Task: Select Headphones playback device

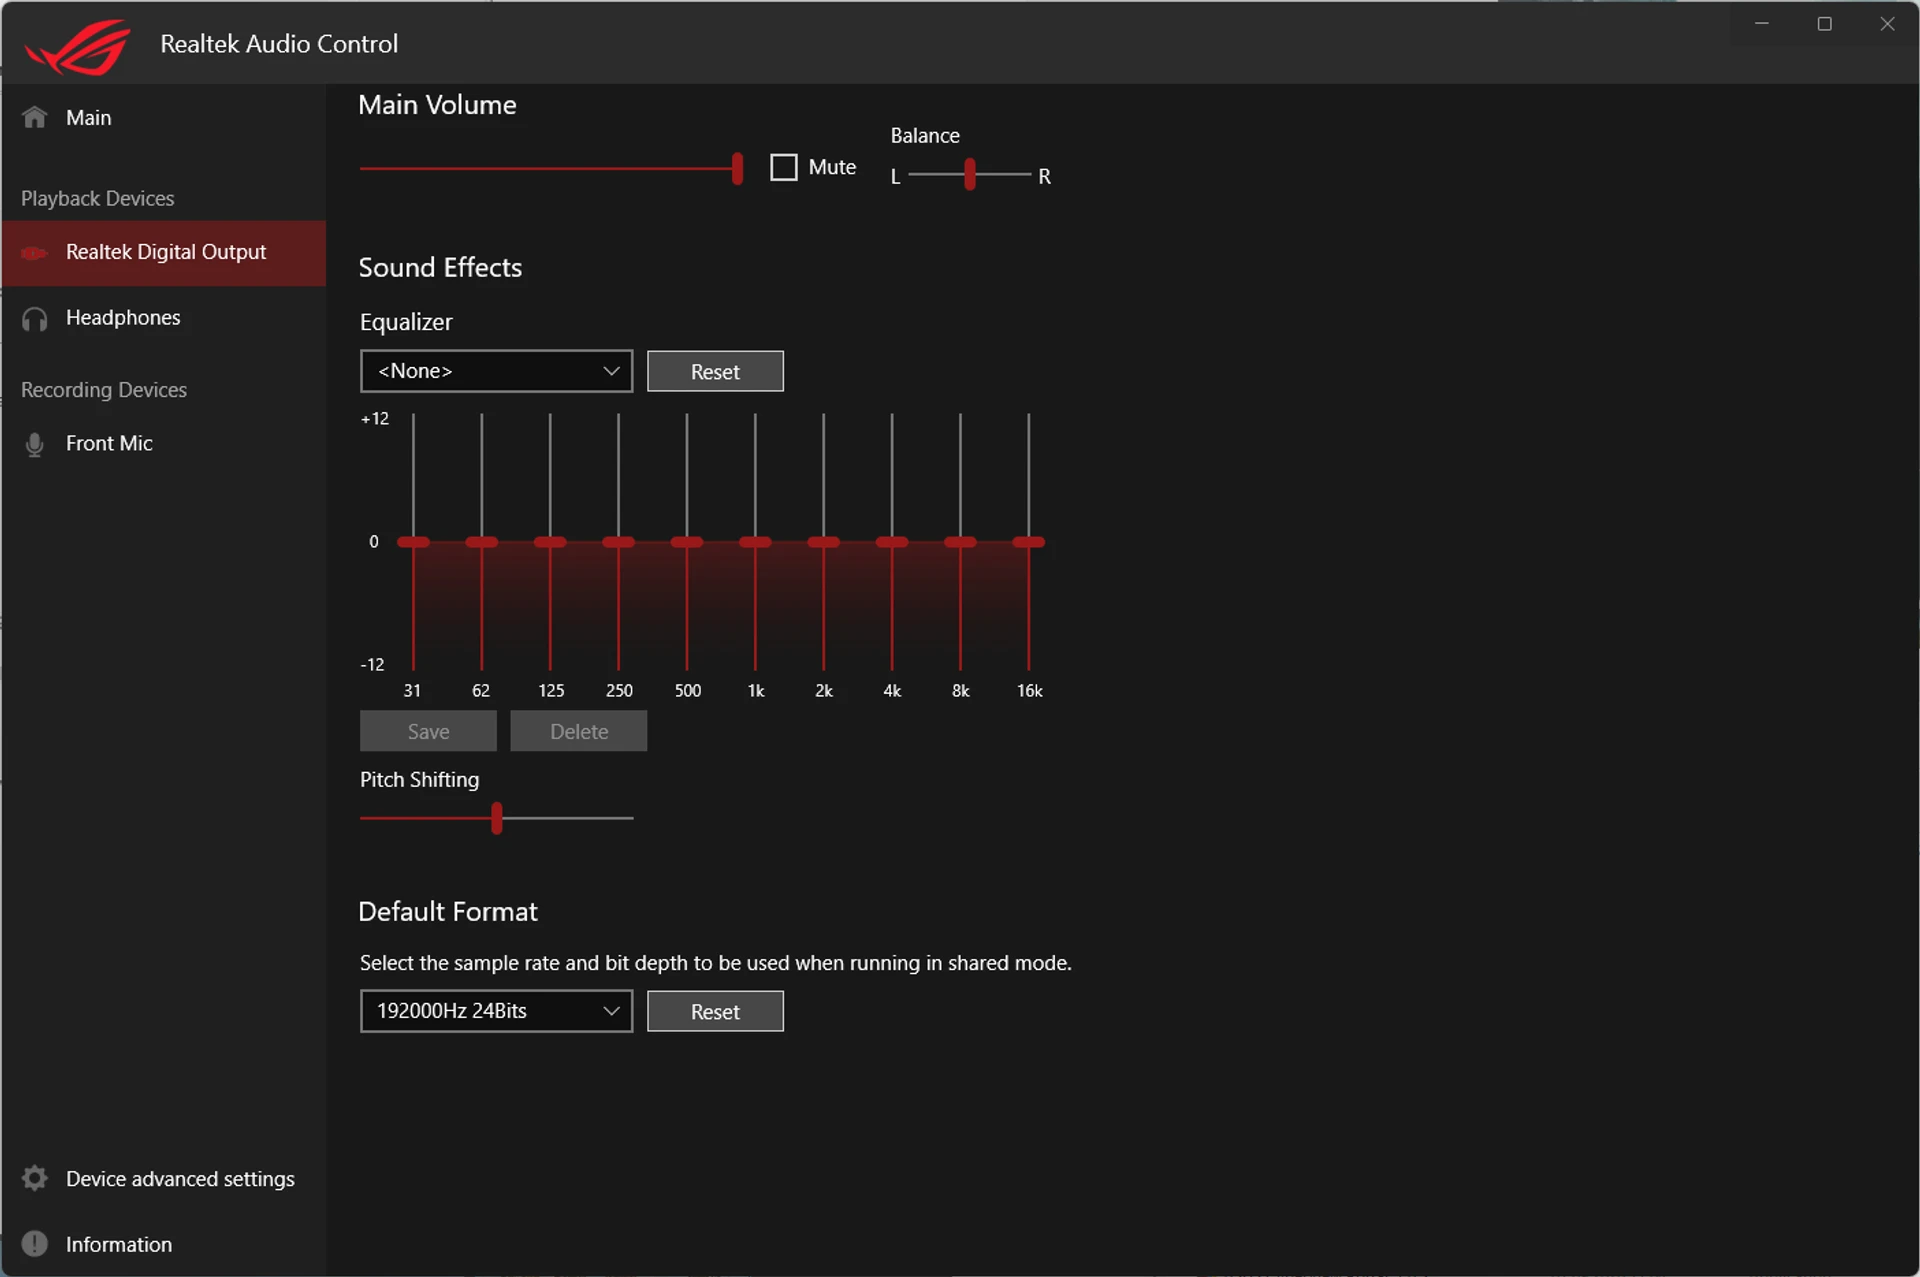Action: pyautogui.click(x=164, y=318)
